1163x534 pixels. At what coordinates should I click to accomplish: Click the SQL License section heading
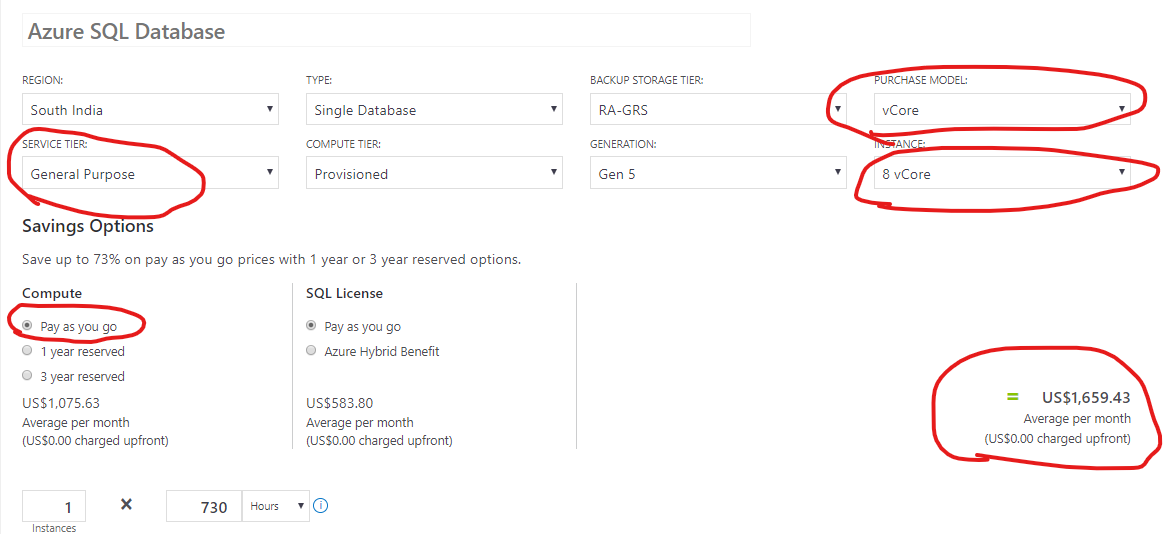pos(344,293)
